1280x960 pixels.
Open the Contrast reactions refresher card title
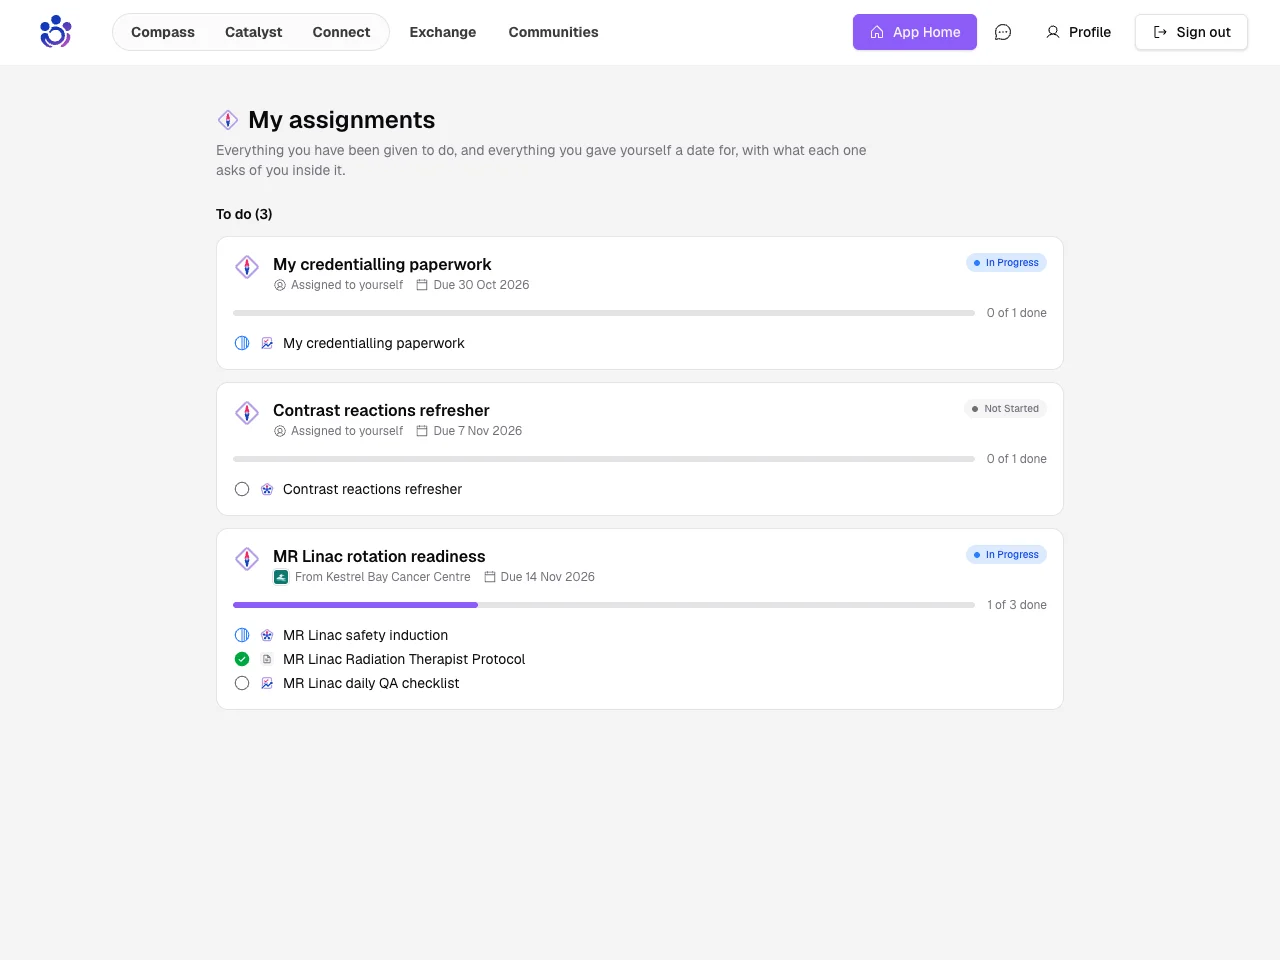pos(381,410)
